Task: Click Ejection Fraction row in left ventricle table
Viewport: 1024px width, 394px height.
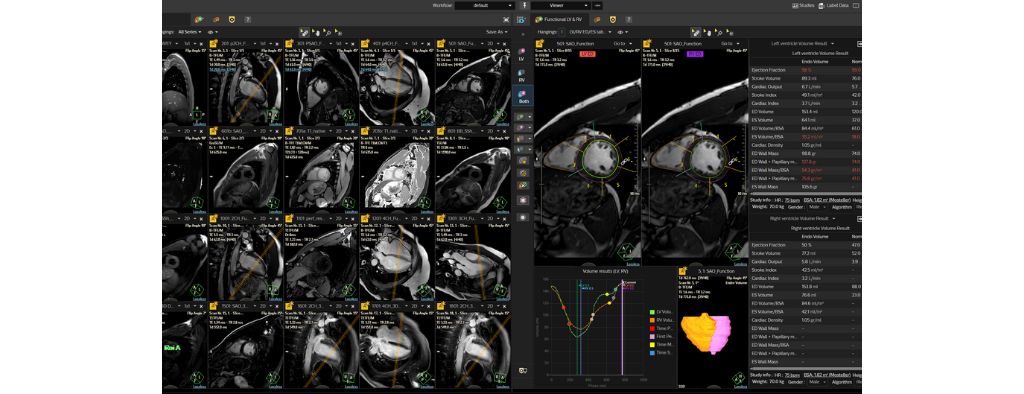Action: coord(805,69)
